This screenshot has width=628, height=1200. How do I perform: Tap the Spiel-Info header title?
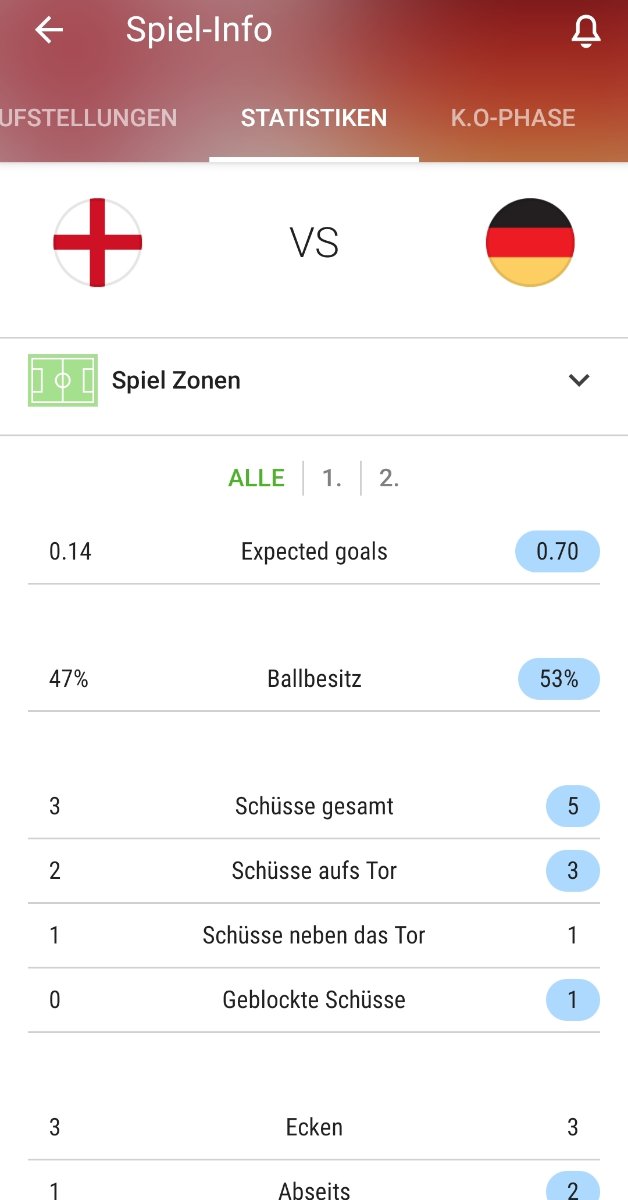(x=199, y=30)
